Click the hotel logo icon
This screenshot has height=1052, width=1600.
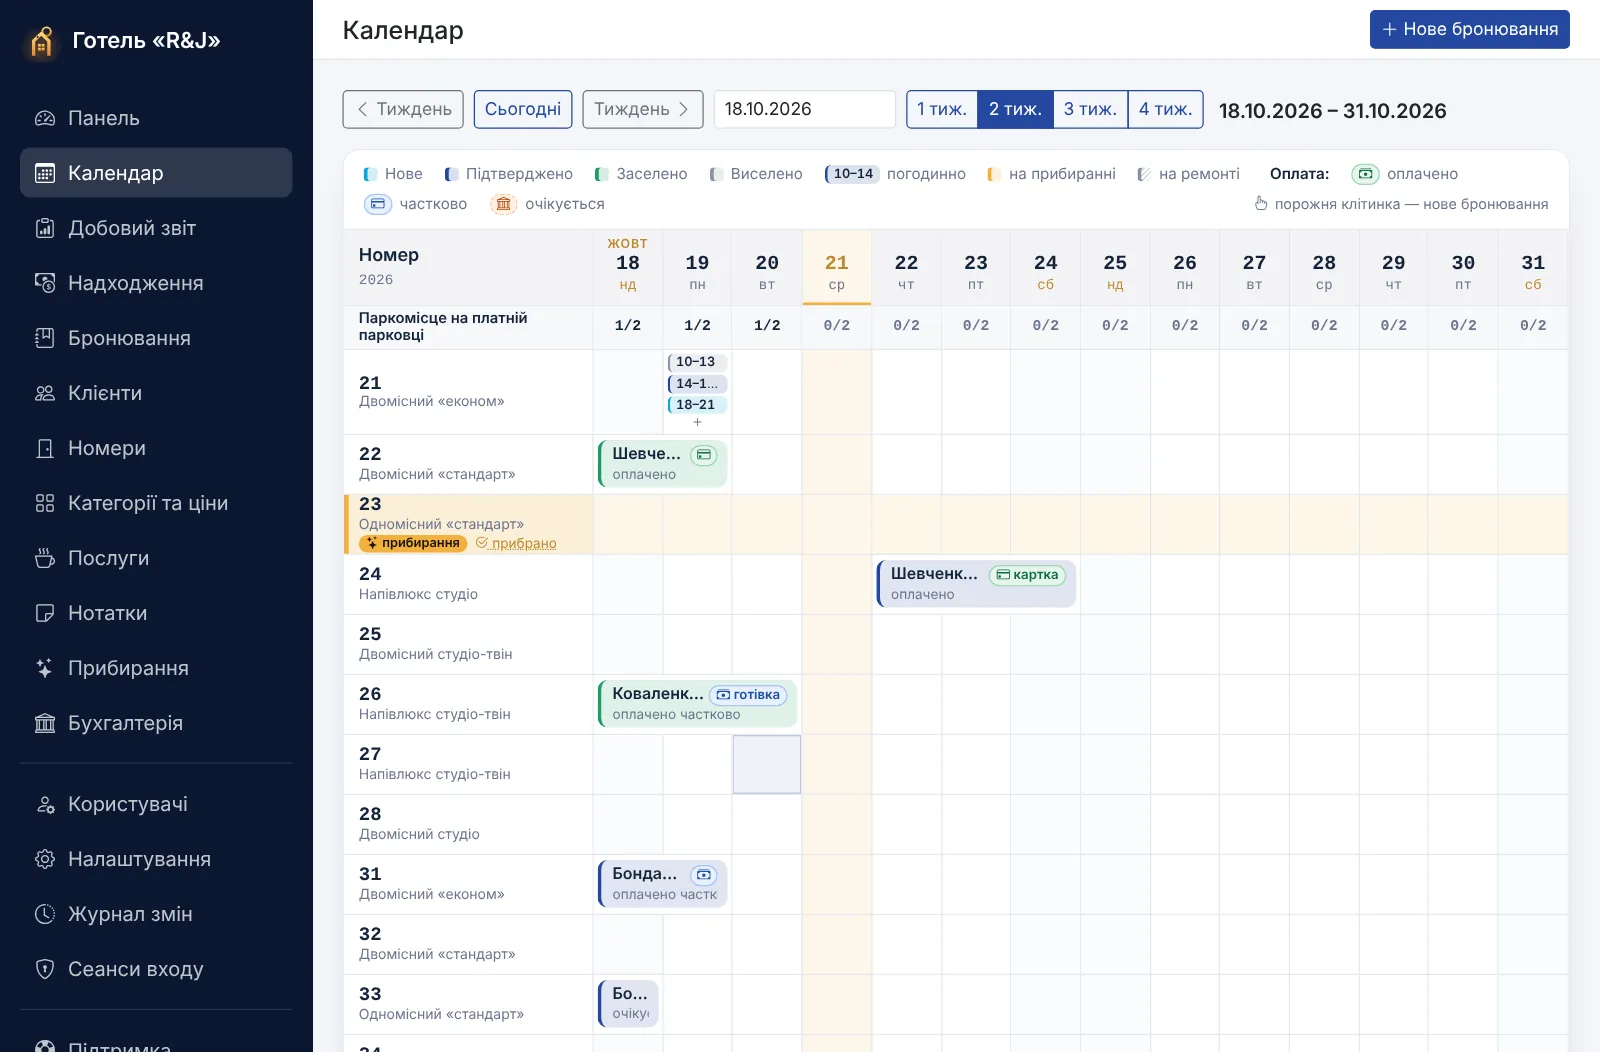coord(41,41)
